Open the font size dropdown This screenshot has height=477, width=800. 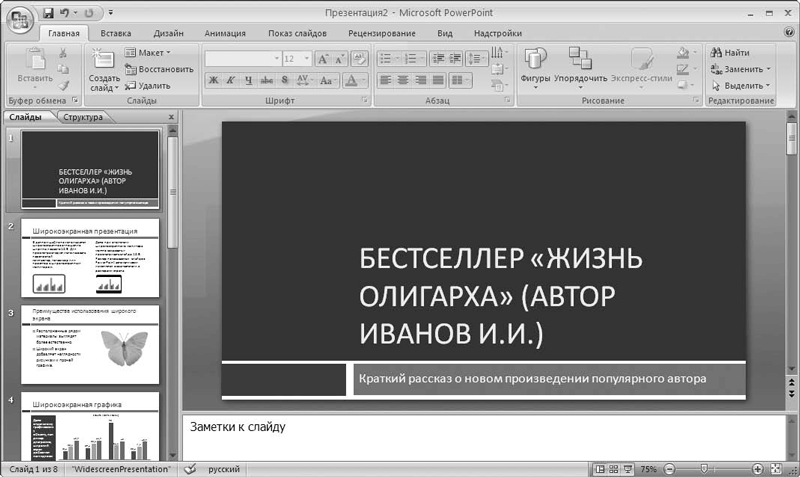pos(306,59)
